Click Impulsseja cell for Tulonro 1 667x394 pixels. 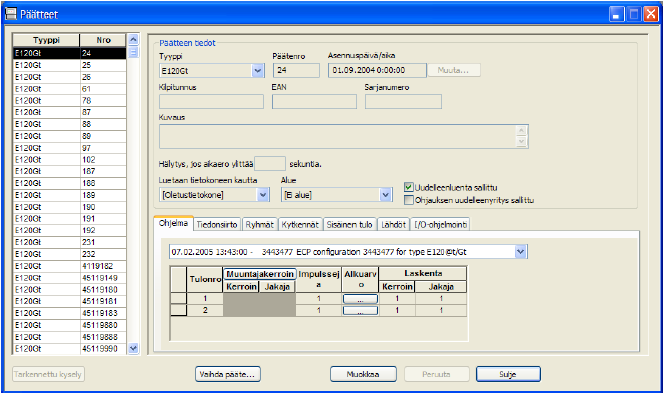[x=319, y=299]
